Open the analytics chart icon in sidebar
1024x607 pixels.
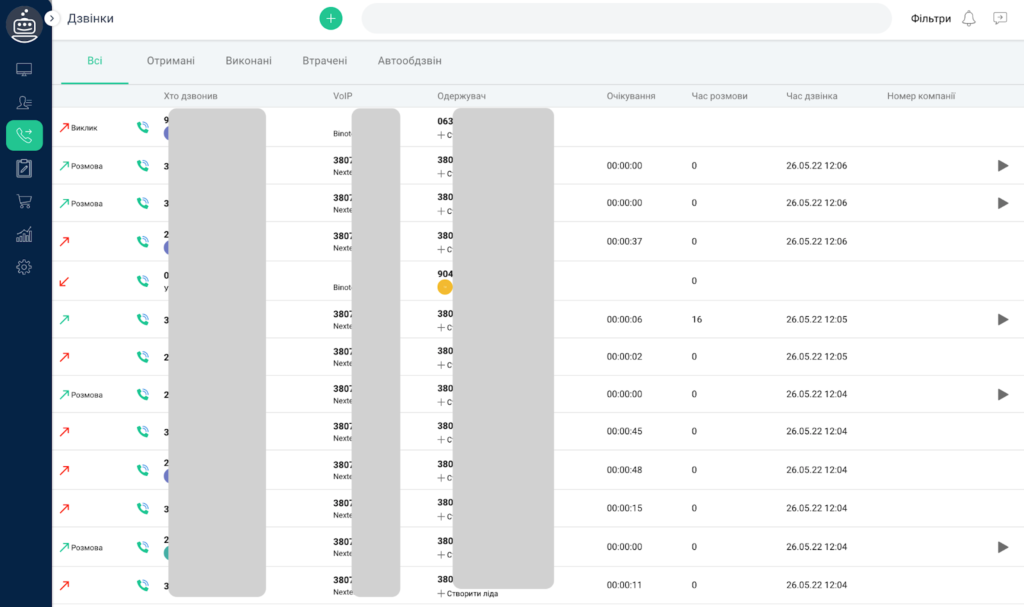click(x=24, y=235)
